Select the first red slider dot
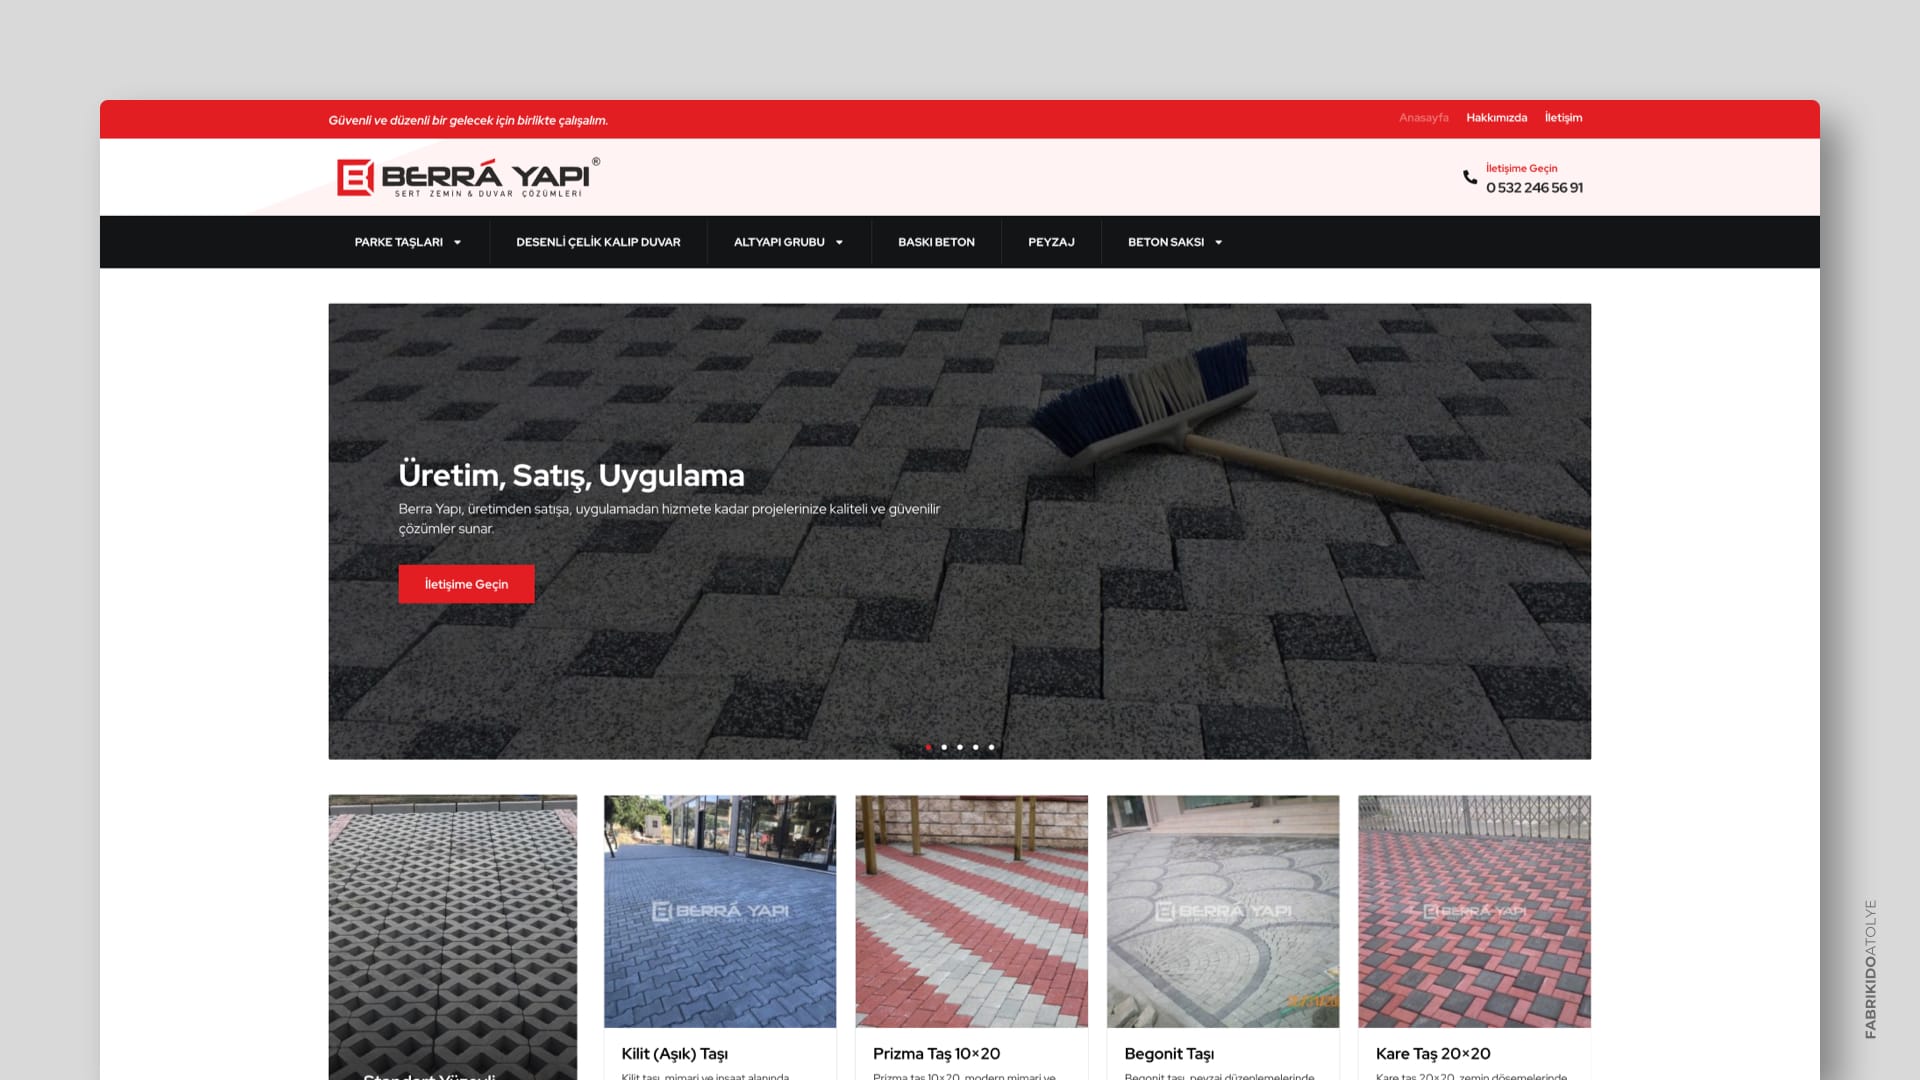Image resolution: width=1920 pixels, height=1080 pixels. click(x=928, y=747)
